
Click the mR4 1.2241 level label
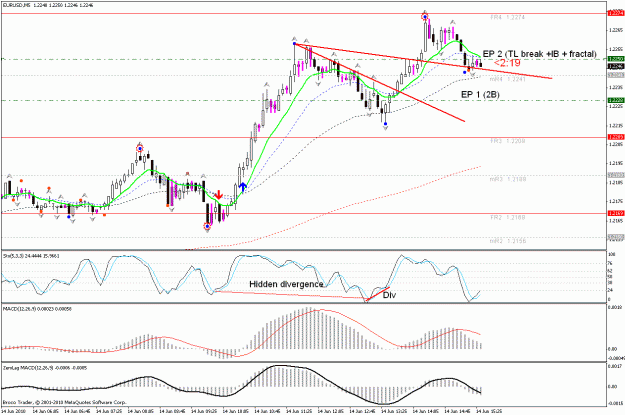[507, 79]
